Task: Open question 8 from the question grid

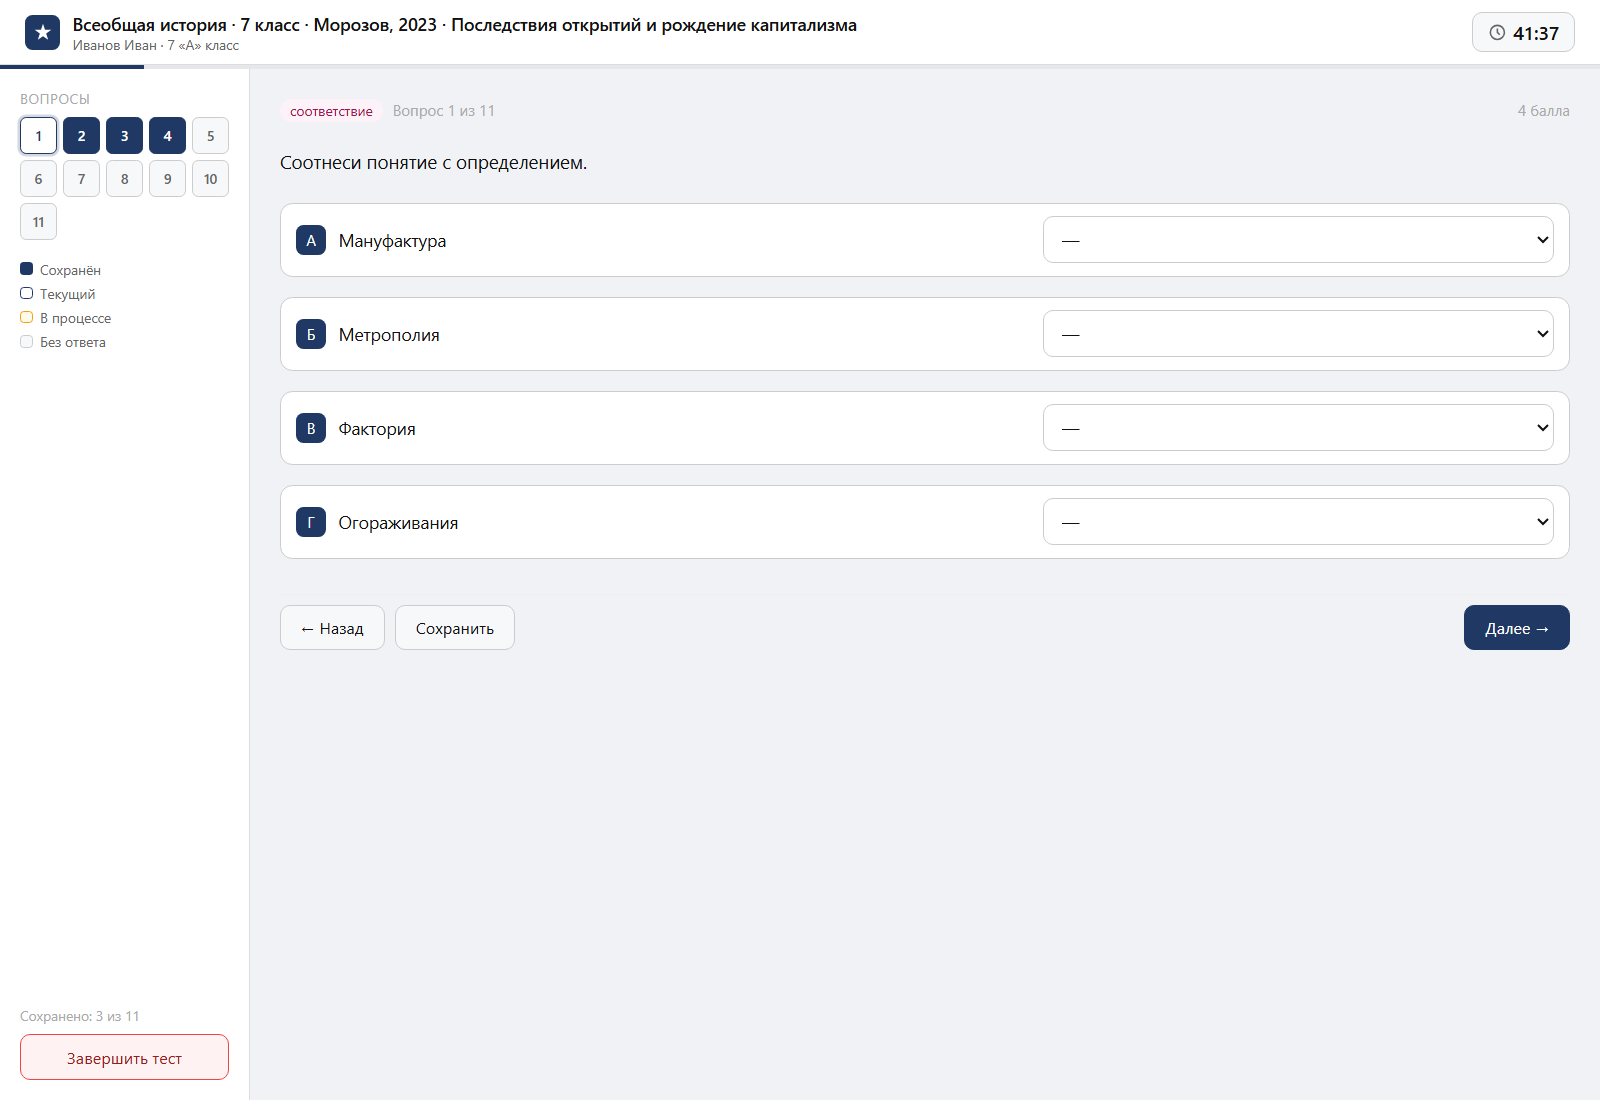Action: tap(124, 179)
